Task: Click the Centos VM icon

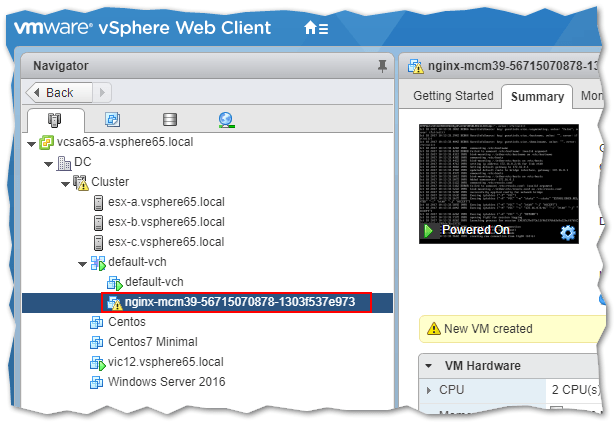Action: click(x=97, y=323)
